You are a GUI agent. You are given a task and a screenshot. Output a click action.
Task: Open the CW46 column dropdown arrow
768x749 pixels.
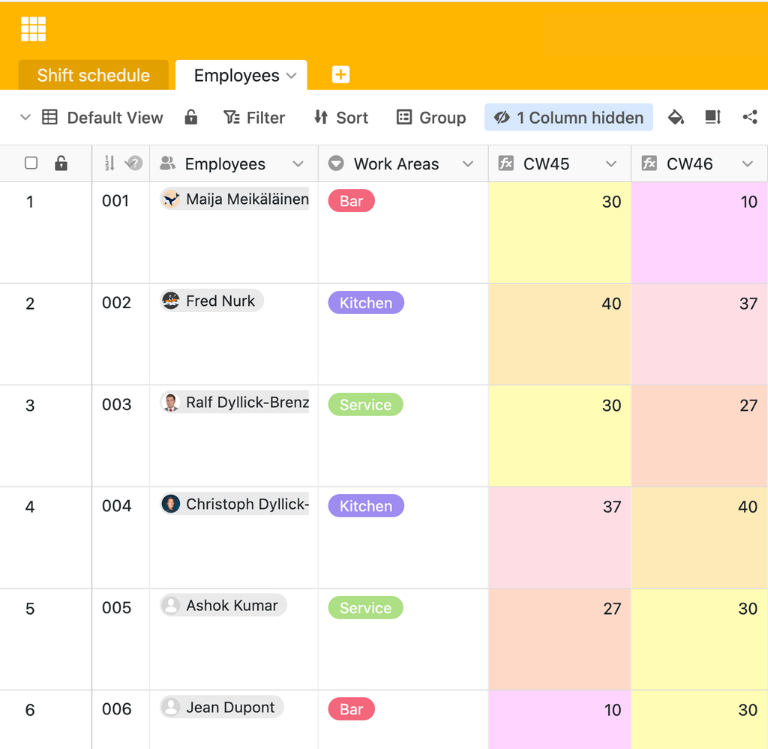[x=747, y=164]
